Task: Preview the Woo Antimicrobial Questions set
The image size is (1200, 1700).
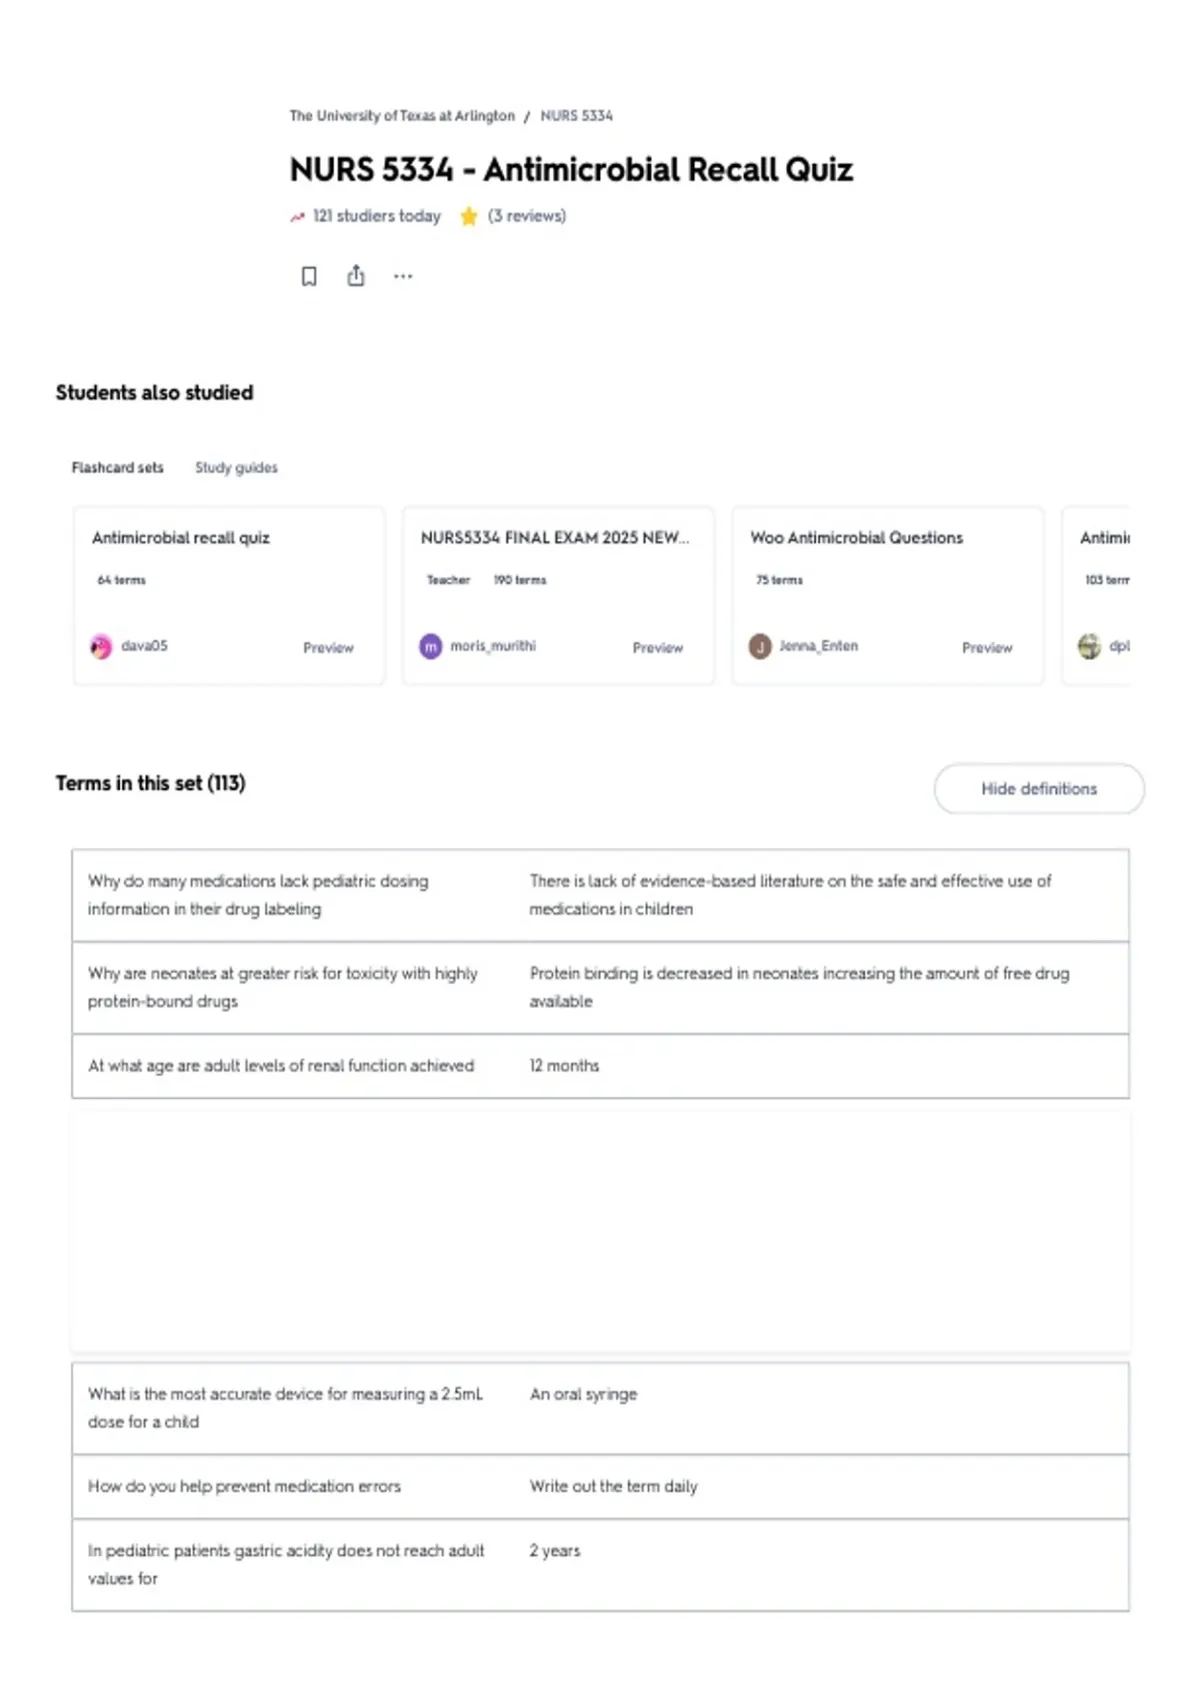Action: [x=987, y=648]
